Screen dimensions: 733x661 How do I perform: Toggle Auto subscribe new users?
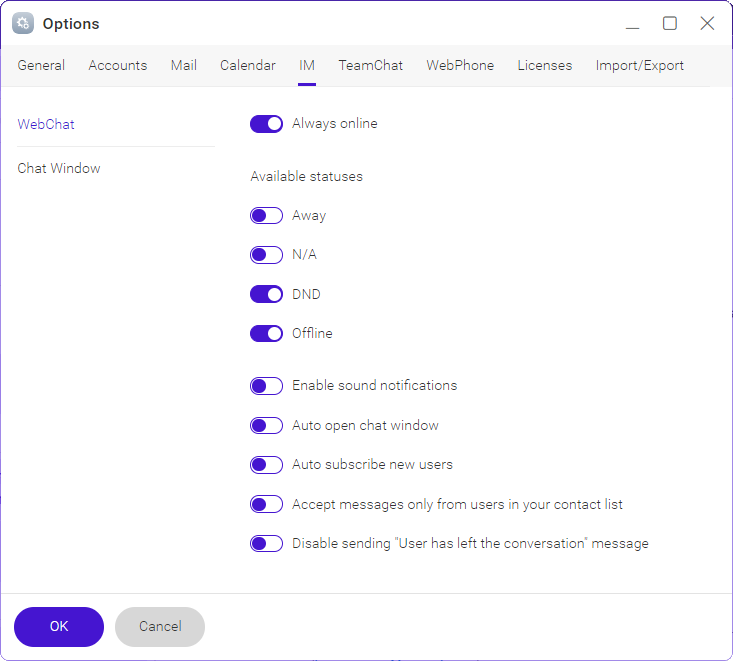tap(266, 465)
